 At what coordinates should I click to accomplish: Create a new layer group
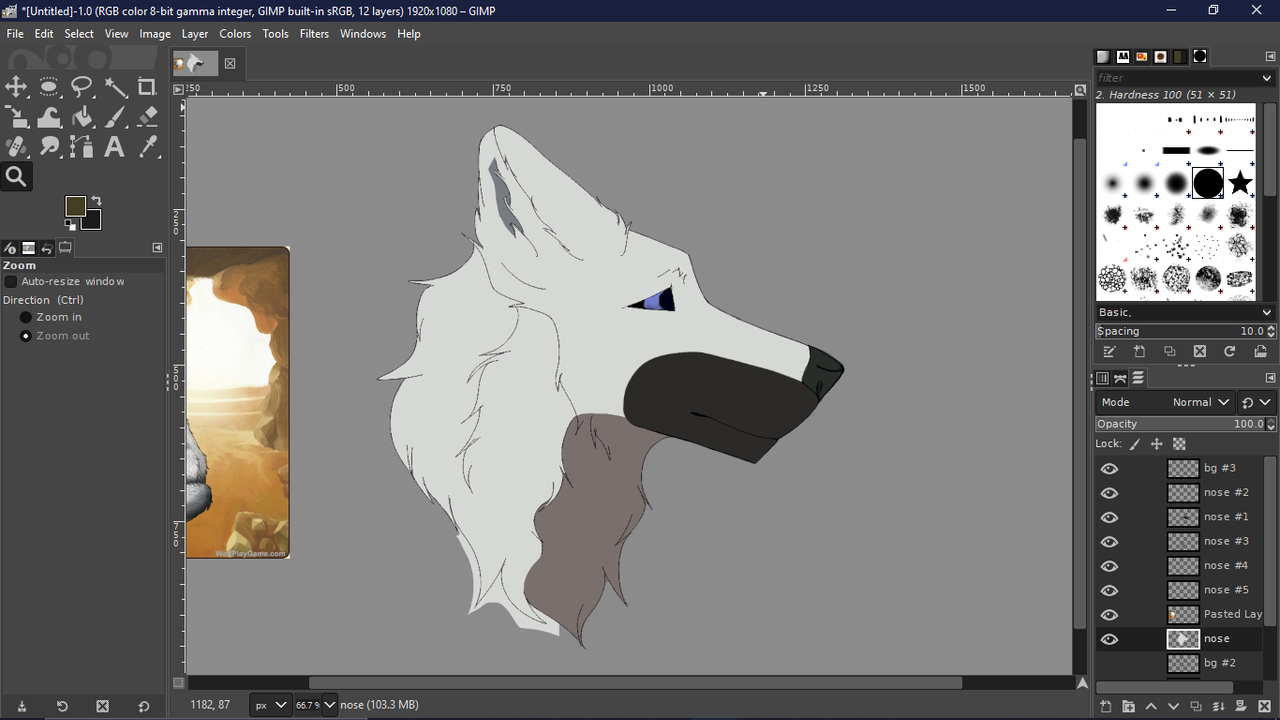pos(1128,706)
